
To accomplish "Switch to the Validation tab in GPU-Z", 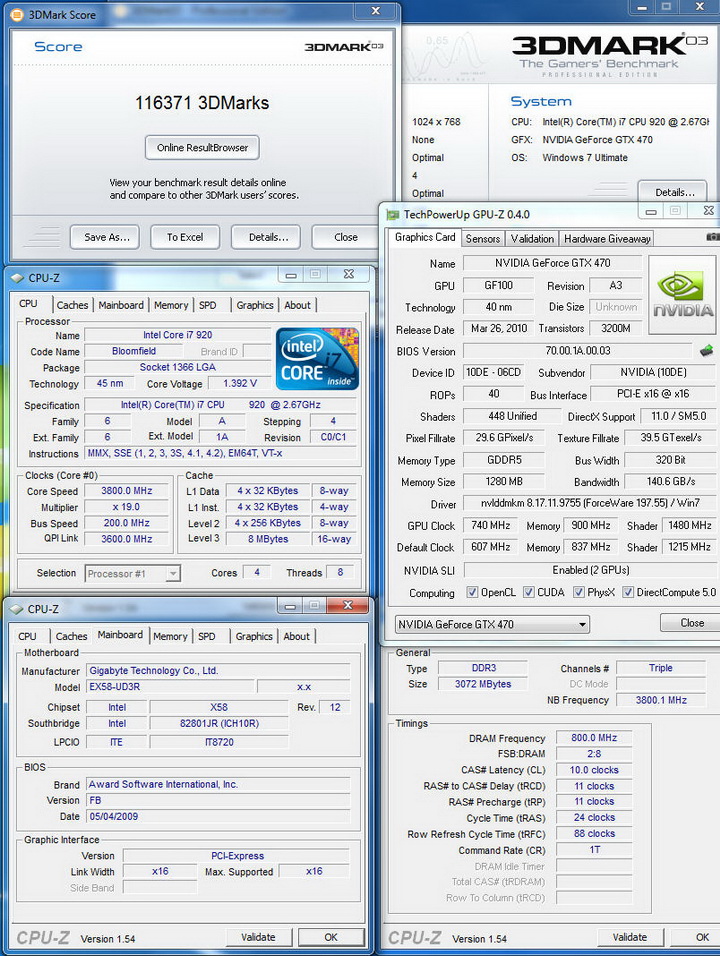I will pyautogui.click(x=532, y=239).
